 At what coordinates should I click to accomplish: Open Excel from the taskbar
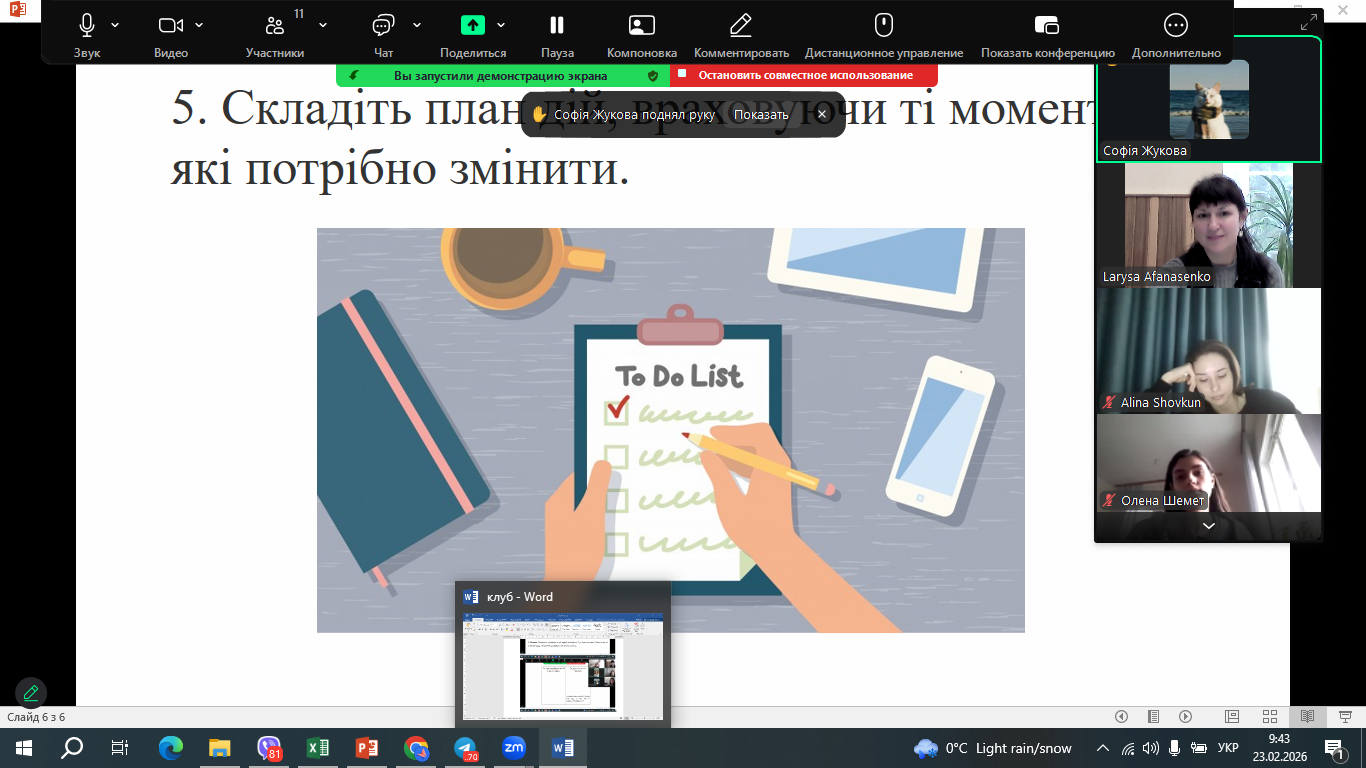318,748
